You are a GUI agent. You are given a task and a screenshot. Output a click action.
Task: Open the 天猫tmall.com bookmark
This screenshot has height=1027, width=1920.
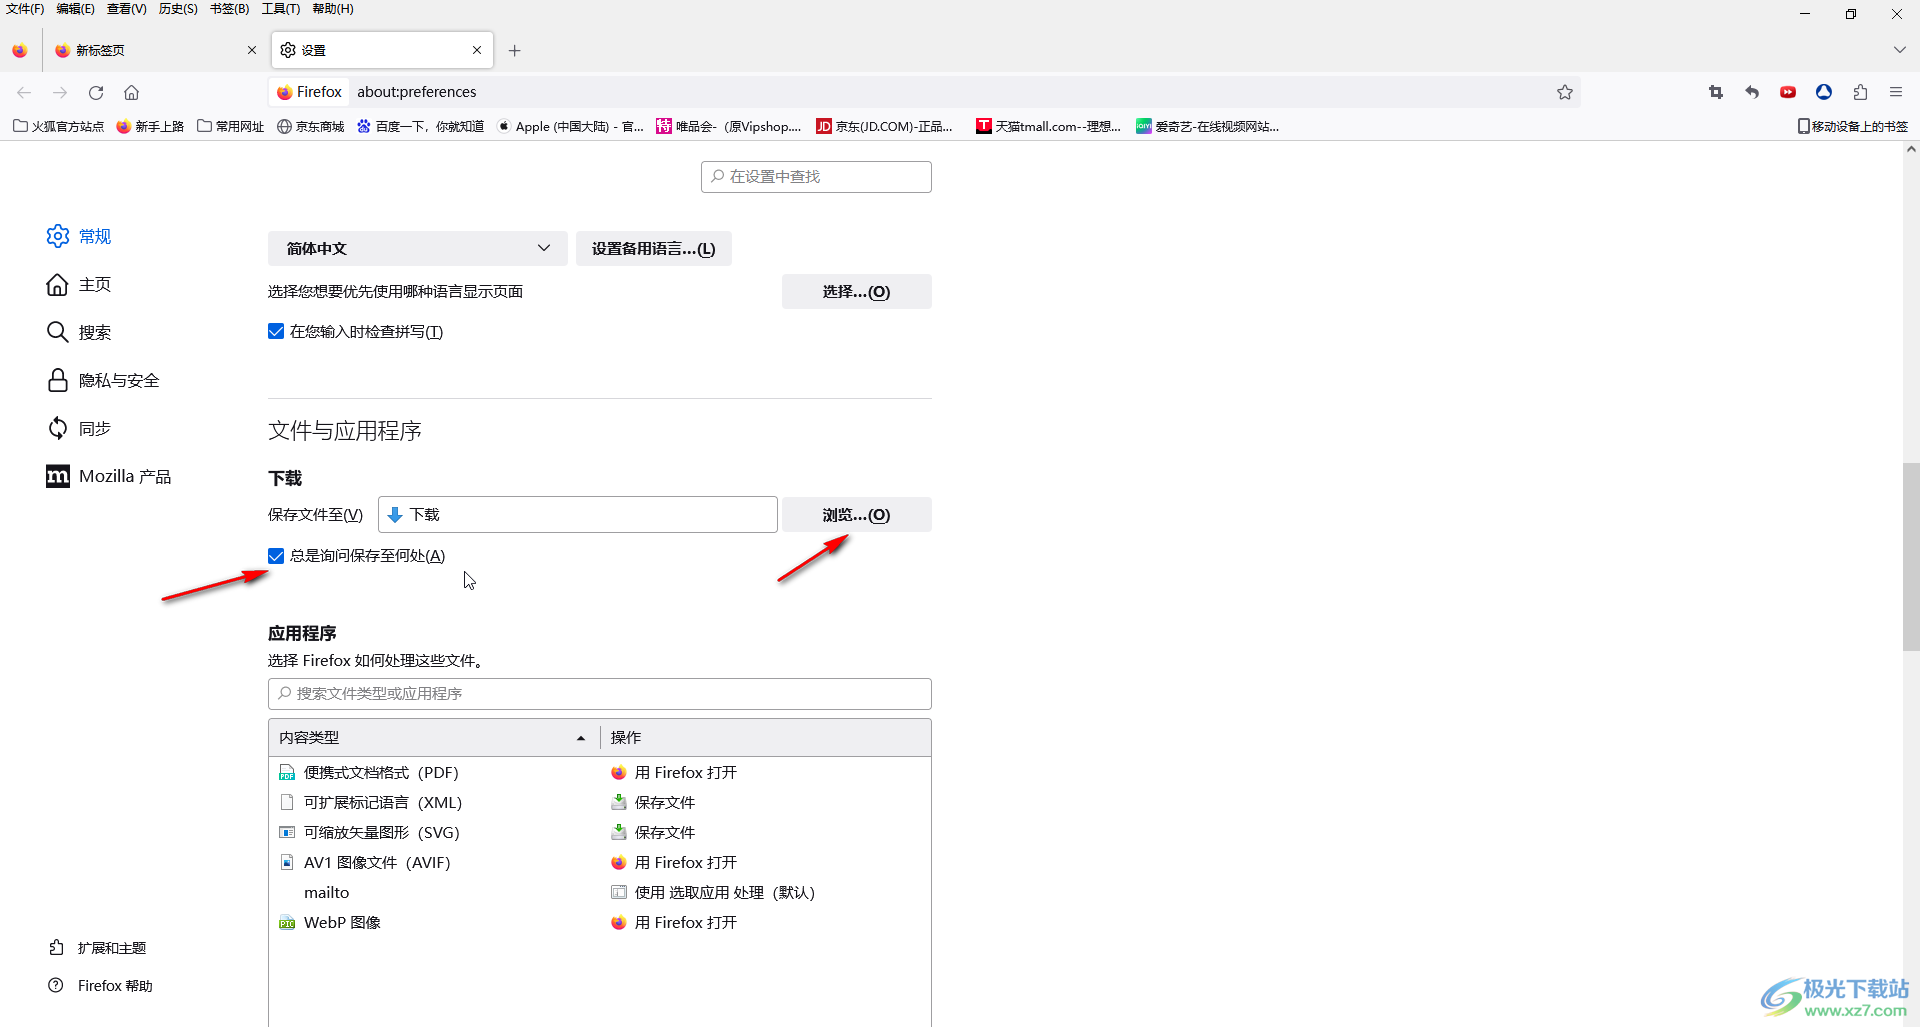point(1049,126)
